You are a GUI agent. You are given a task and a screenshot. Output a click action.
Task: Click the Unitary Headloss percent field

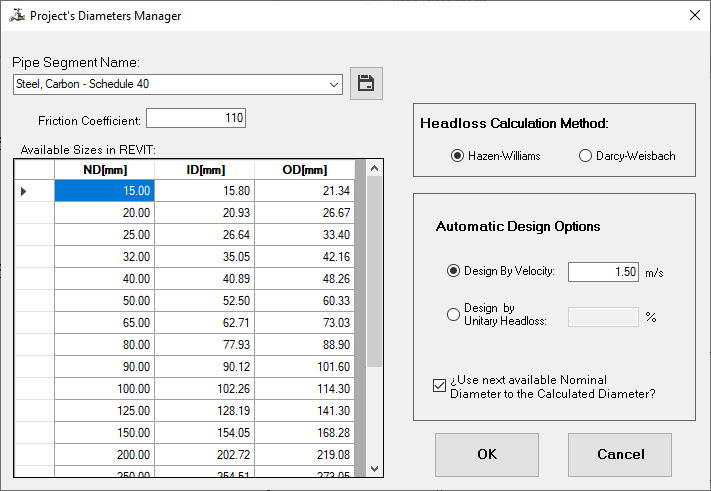pos(604,317)
